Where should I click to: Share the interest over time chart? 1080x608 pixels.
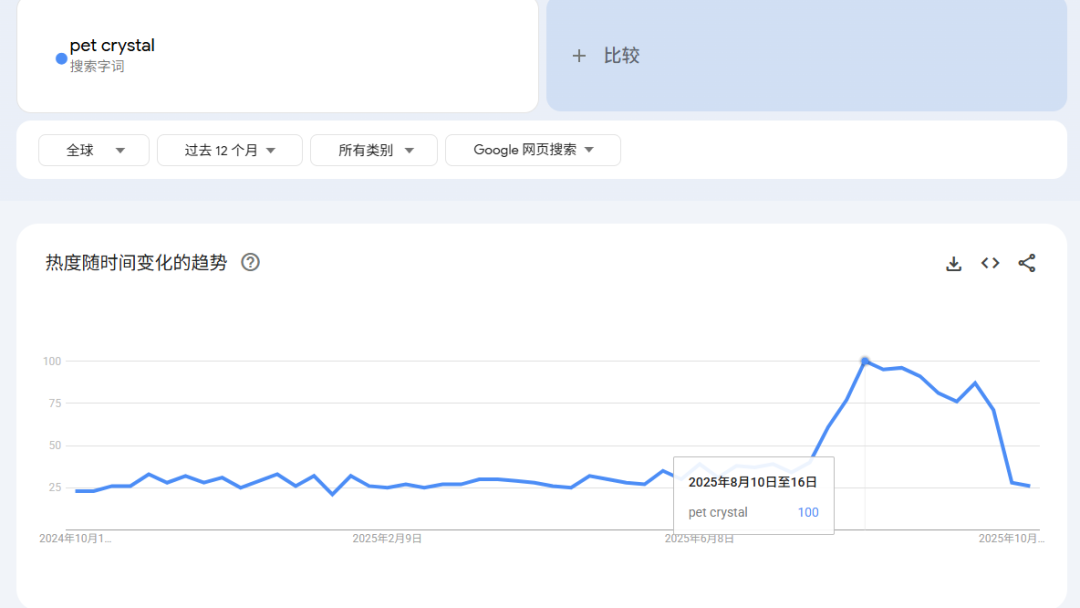click(x=1026, y=263)
